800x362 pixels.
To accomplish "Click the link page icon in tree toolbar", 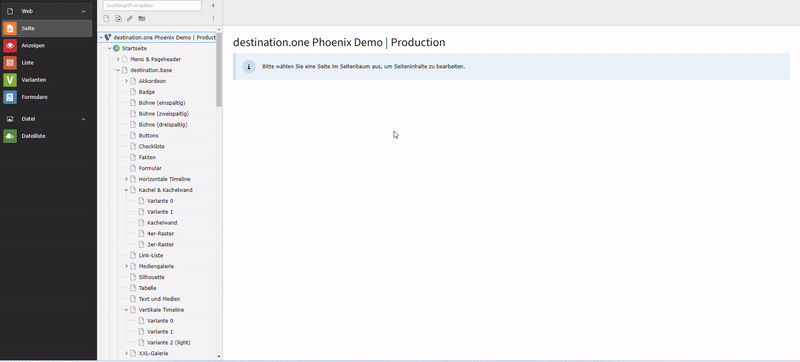I will tap(130, 19).
